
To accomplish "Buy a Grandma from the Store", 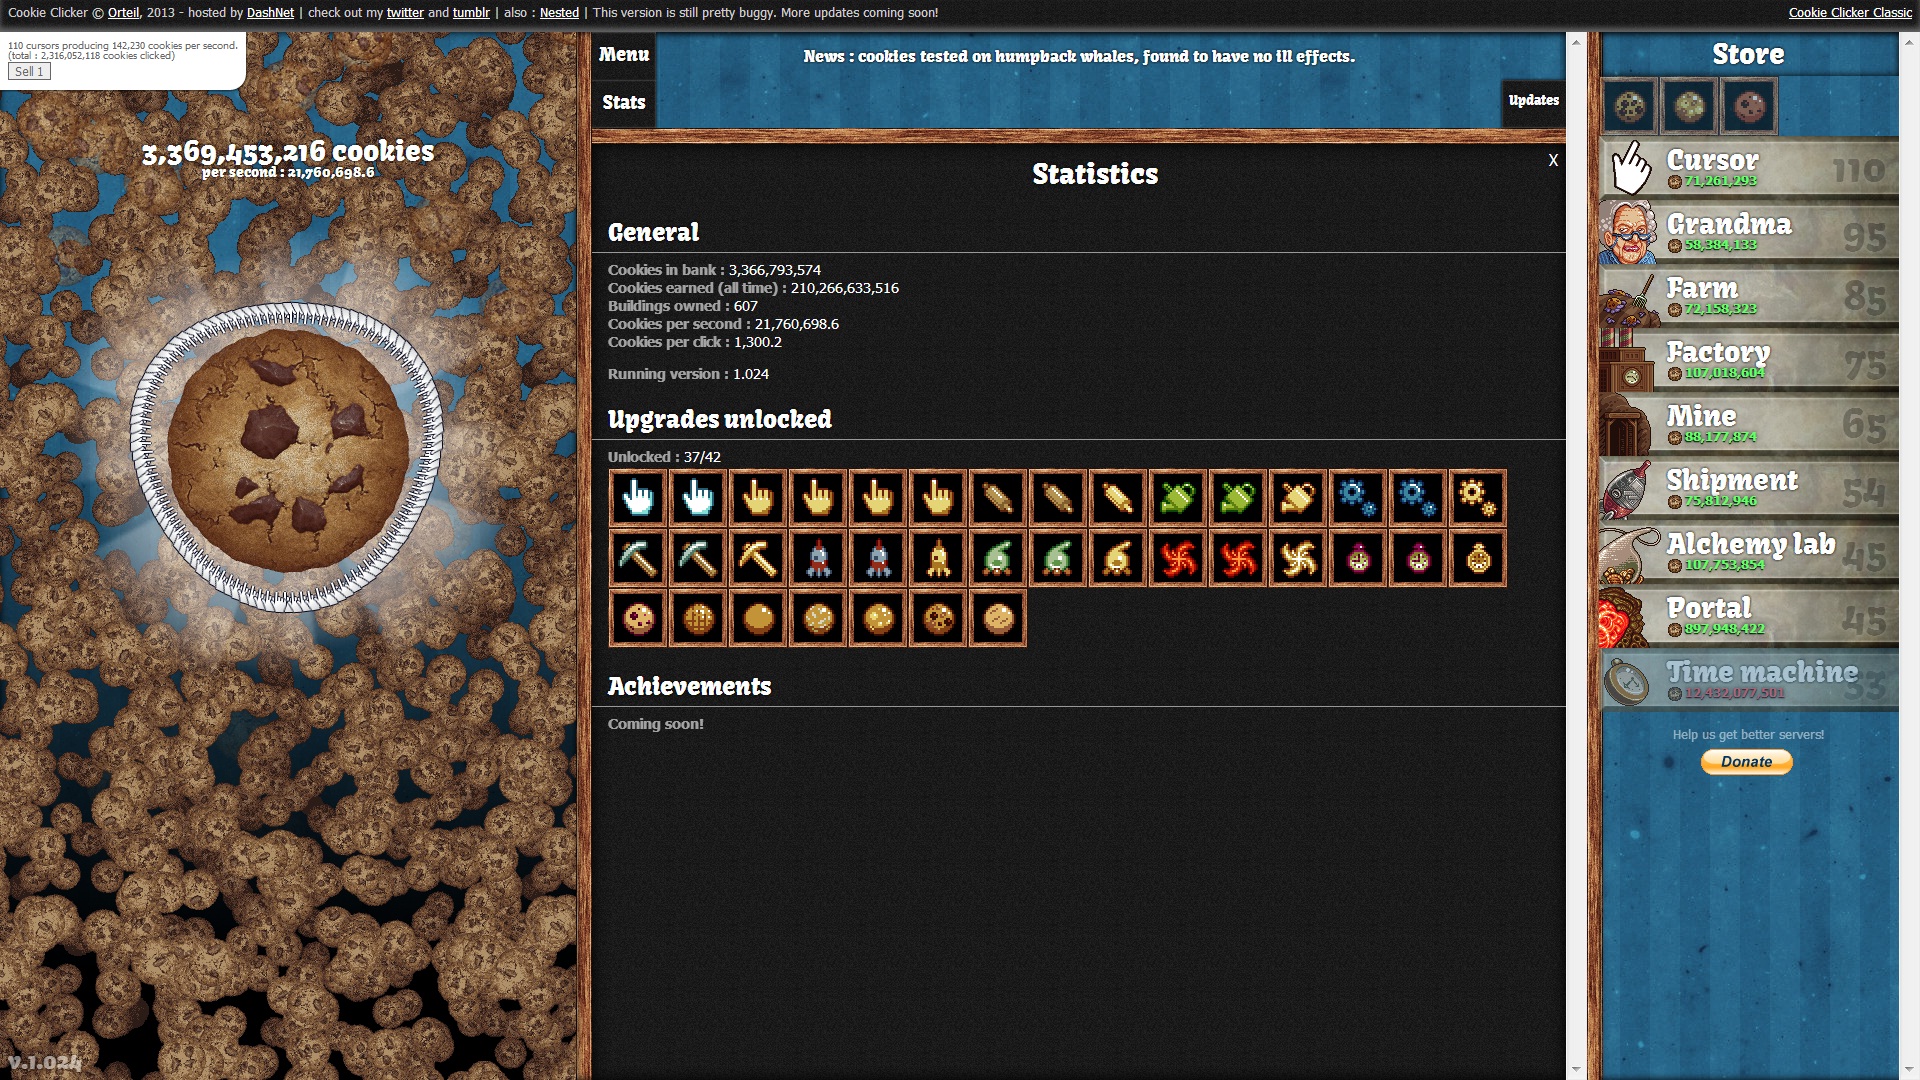I will point(1748,232).
